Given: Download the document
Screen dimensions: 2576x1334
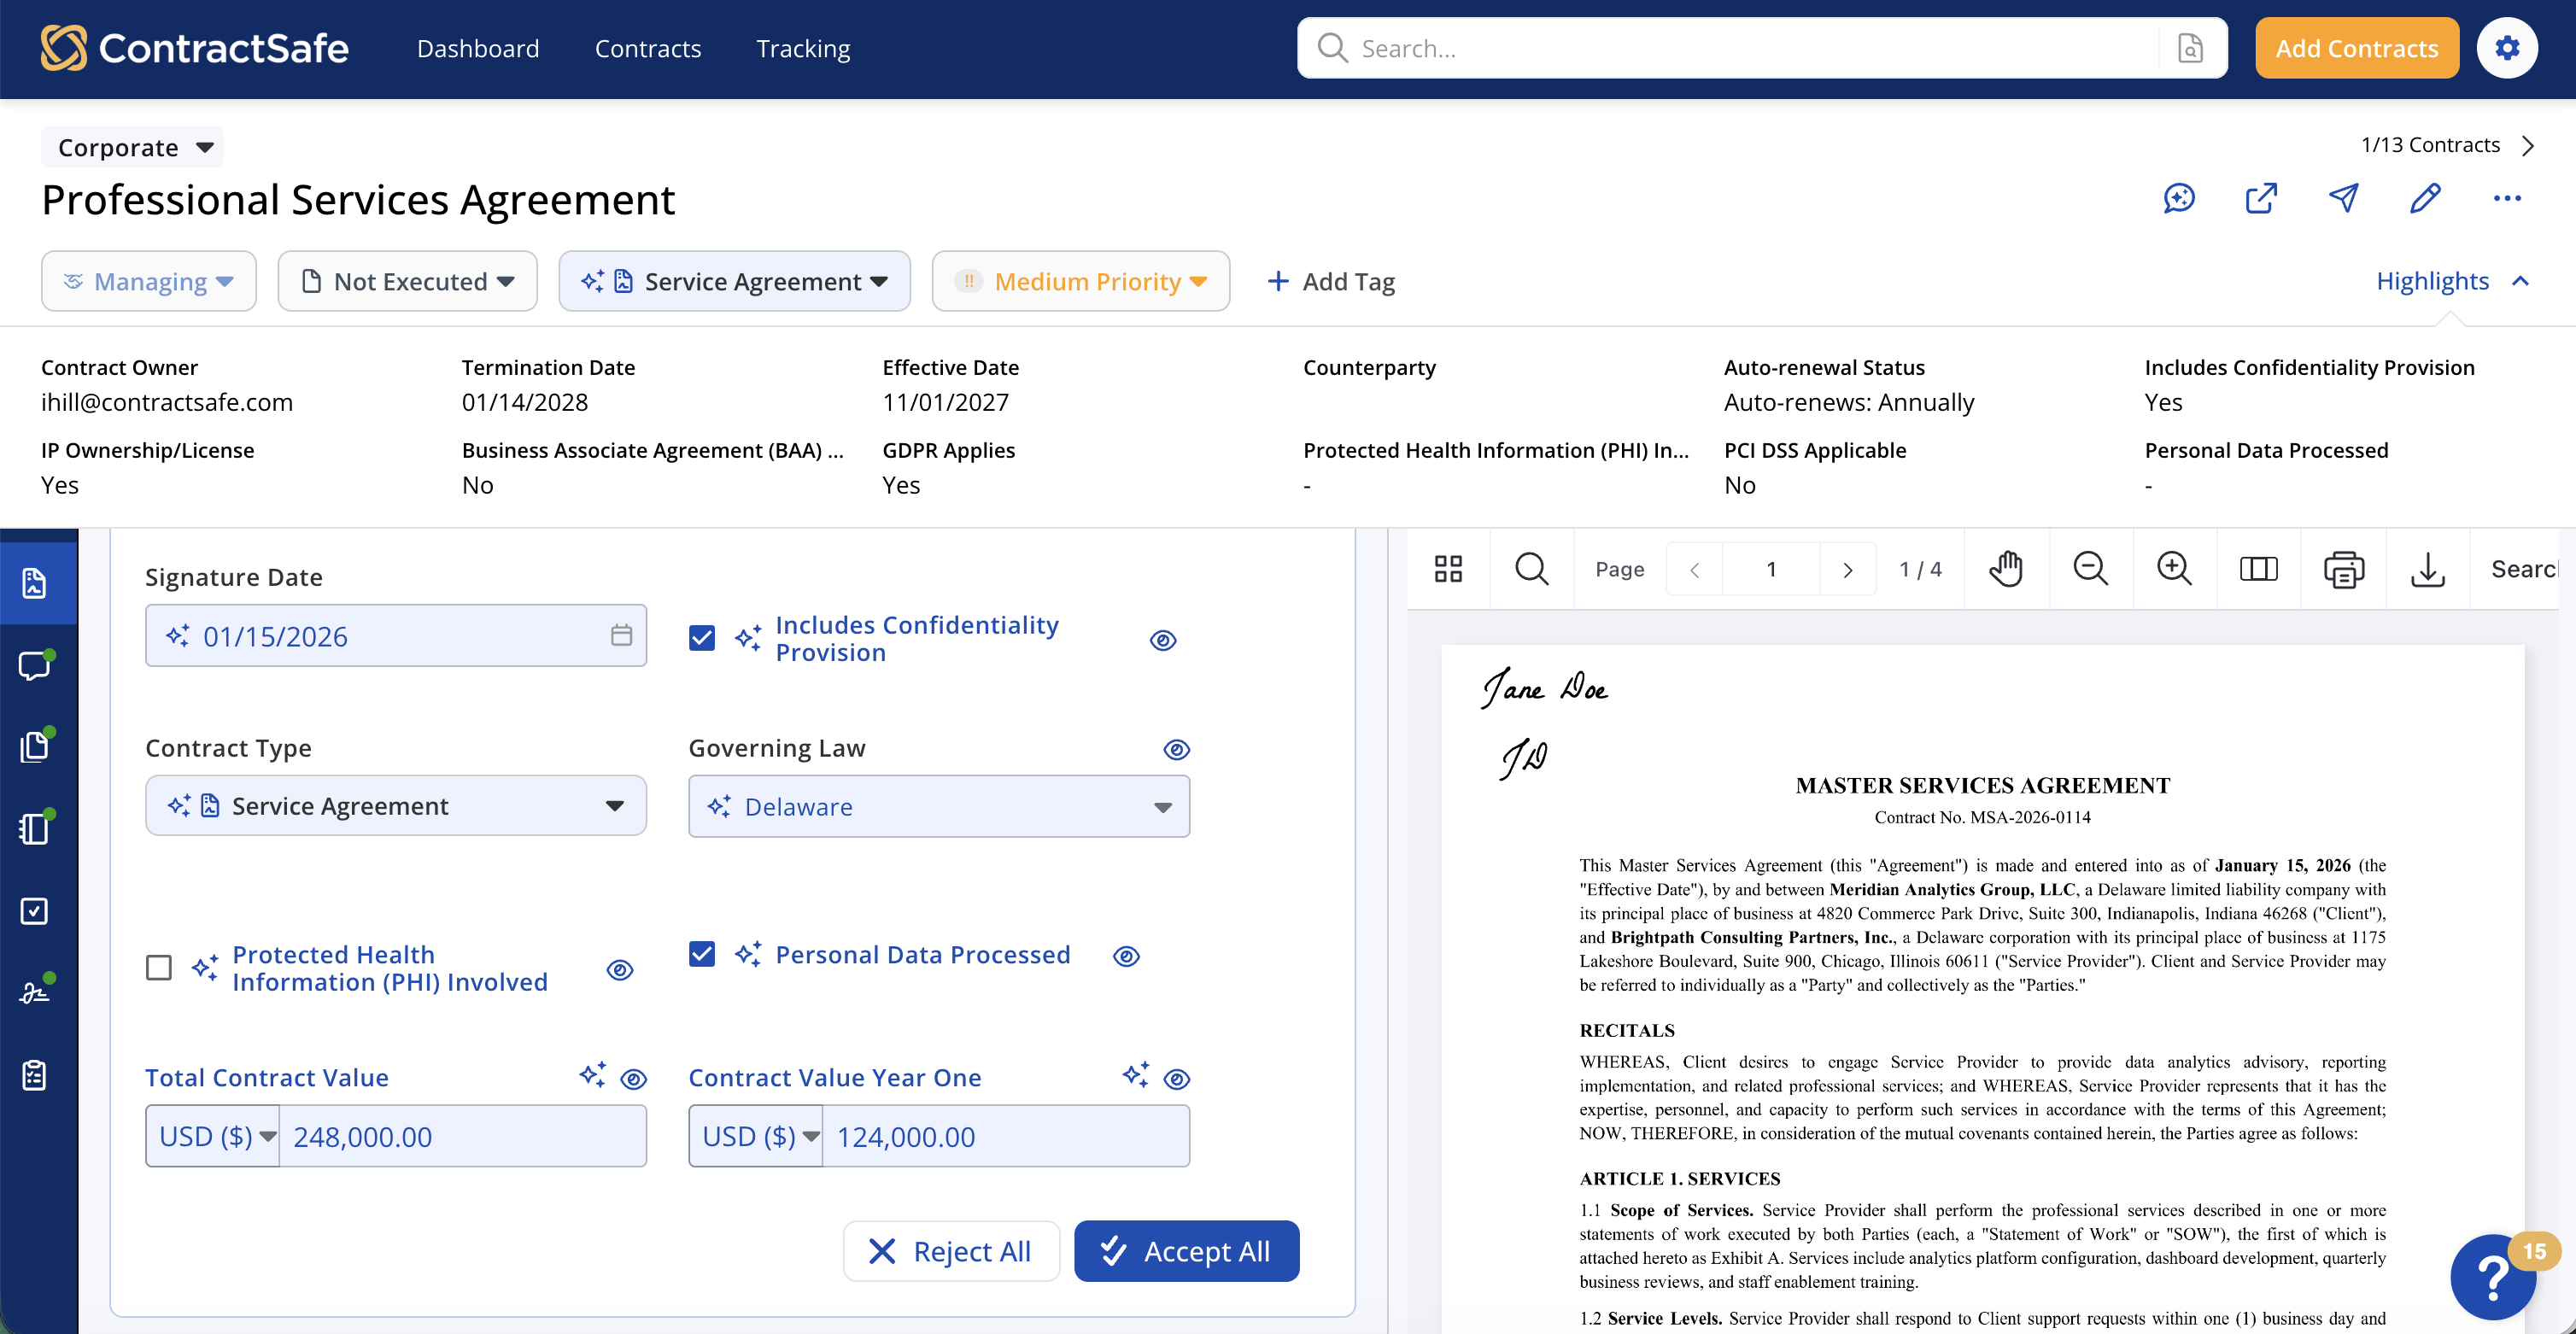Looking at the screenshot, I should click(2427, 569).
